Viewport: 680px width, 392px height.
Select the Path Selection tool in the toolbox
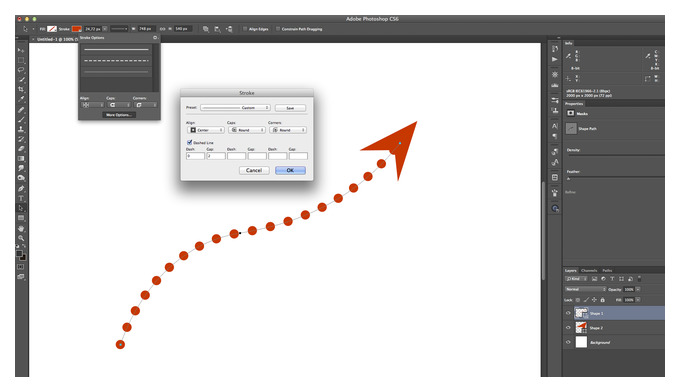click(x=21, y=209)
